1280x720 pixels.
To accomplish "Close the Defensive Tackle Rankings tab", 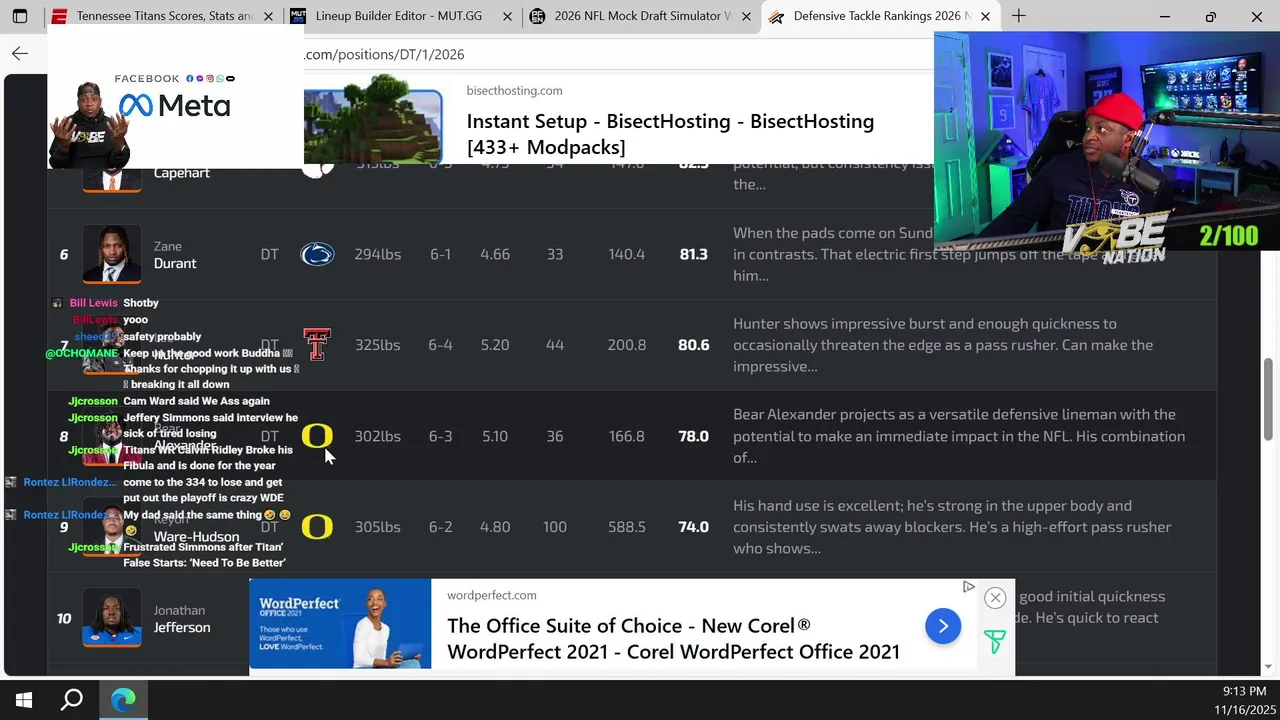I will click(985, 17).
